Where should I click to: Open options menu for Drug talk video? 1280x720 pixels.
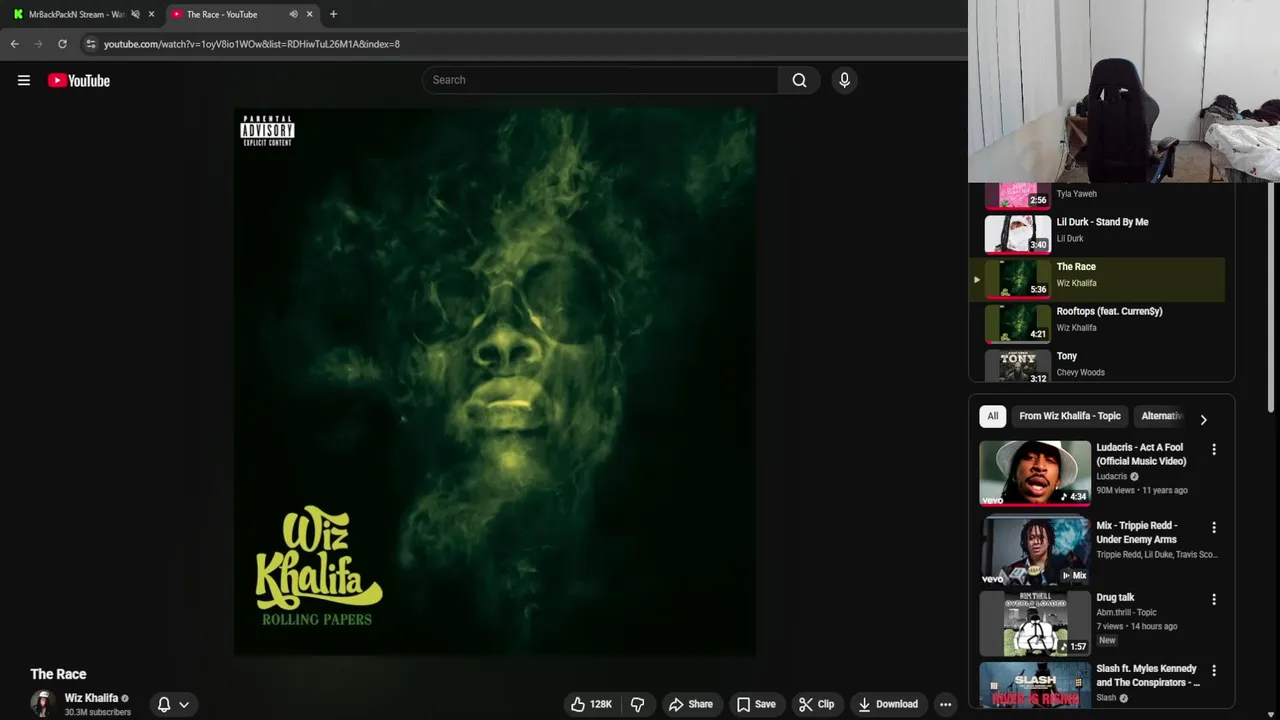tap(1214, 599)
